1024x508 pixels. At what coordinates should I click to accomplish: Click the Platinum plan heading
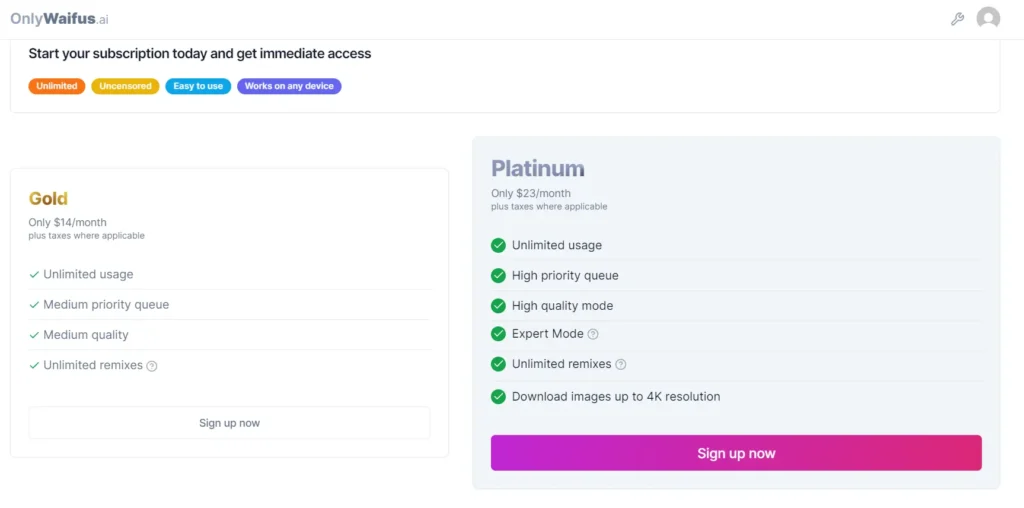(x=538, y=168)
